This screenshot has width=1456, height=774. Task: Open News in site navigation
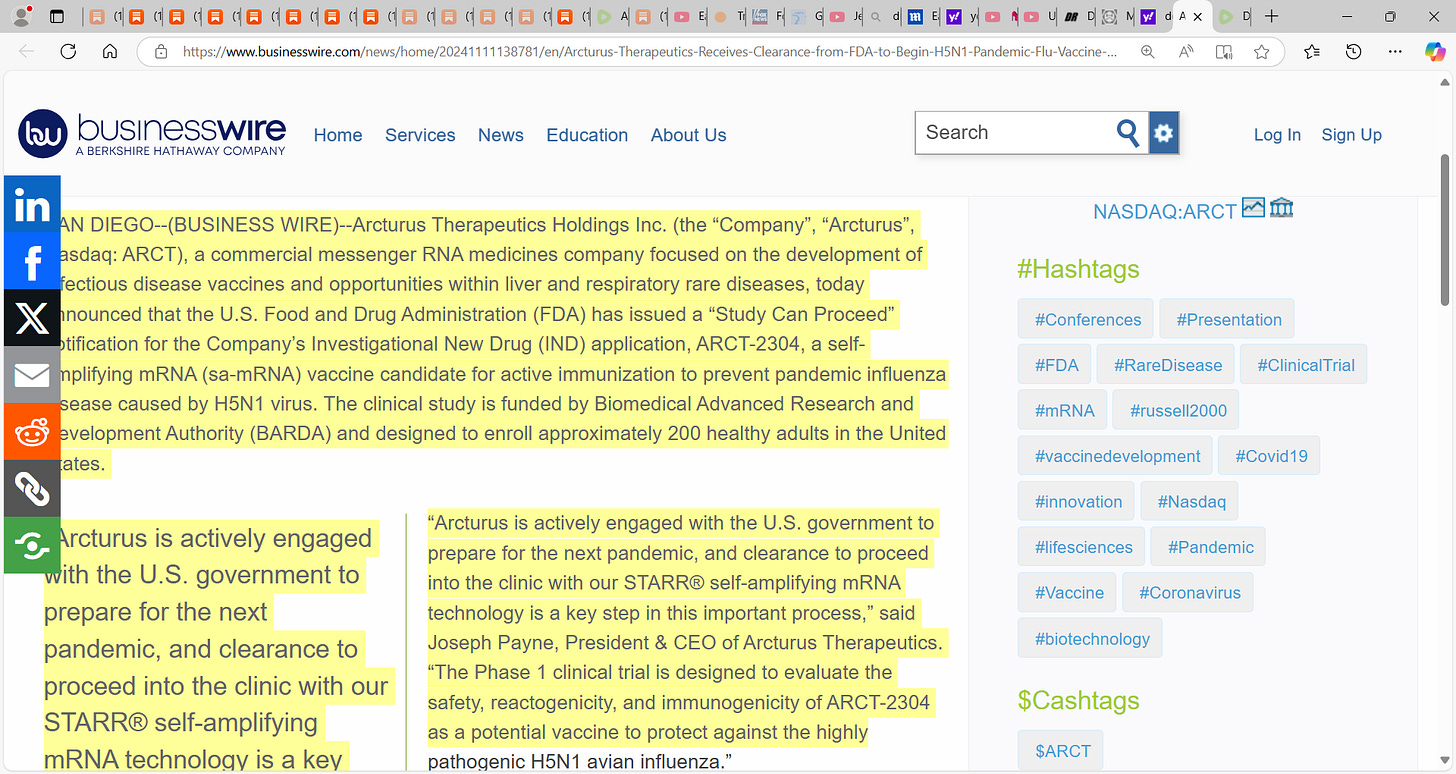tap(501, 135)
